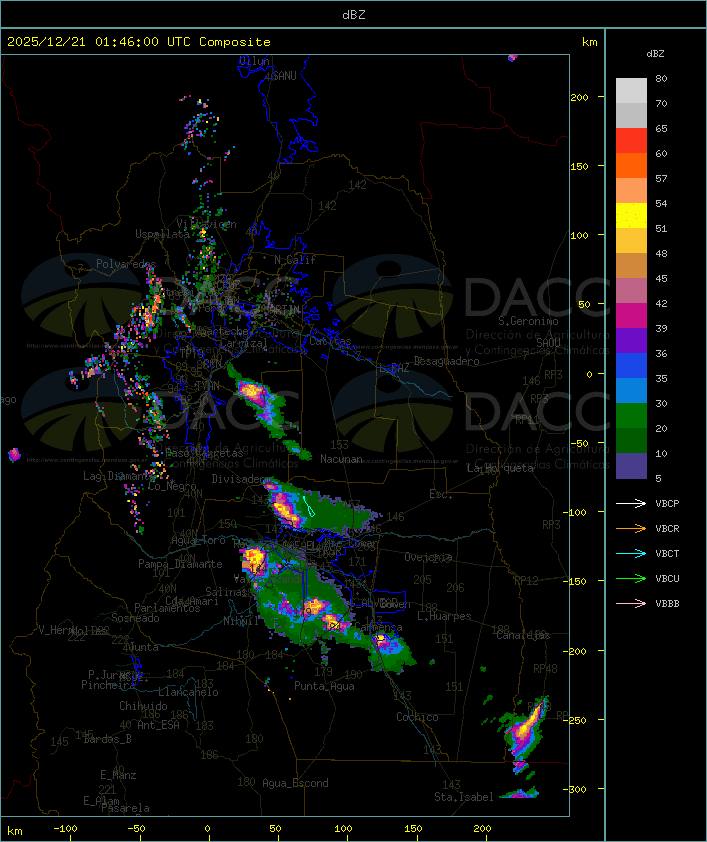The height and width of the screenshot is (842, 707).
Task: Click the royal blue 35-36 dBZ swatch
Action: [x=631, y=366]
